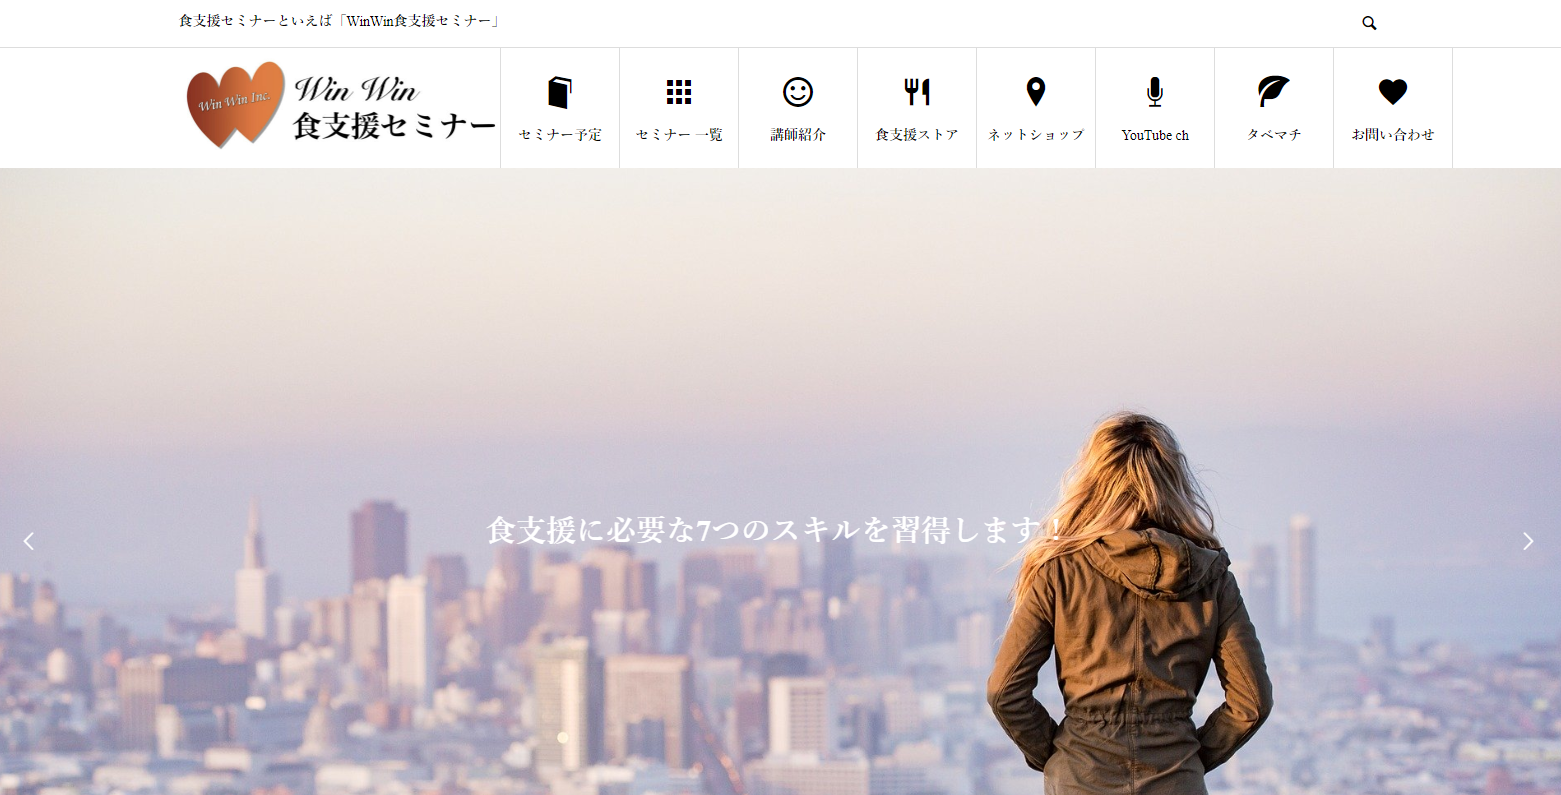Screen dimensions: 1561x795
Task: Open the お問い合わせ contact label
Action: coord(1393,135)
